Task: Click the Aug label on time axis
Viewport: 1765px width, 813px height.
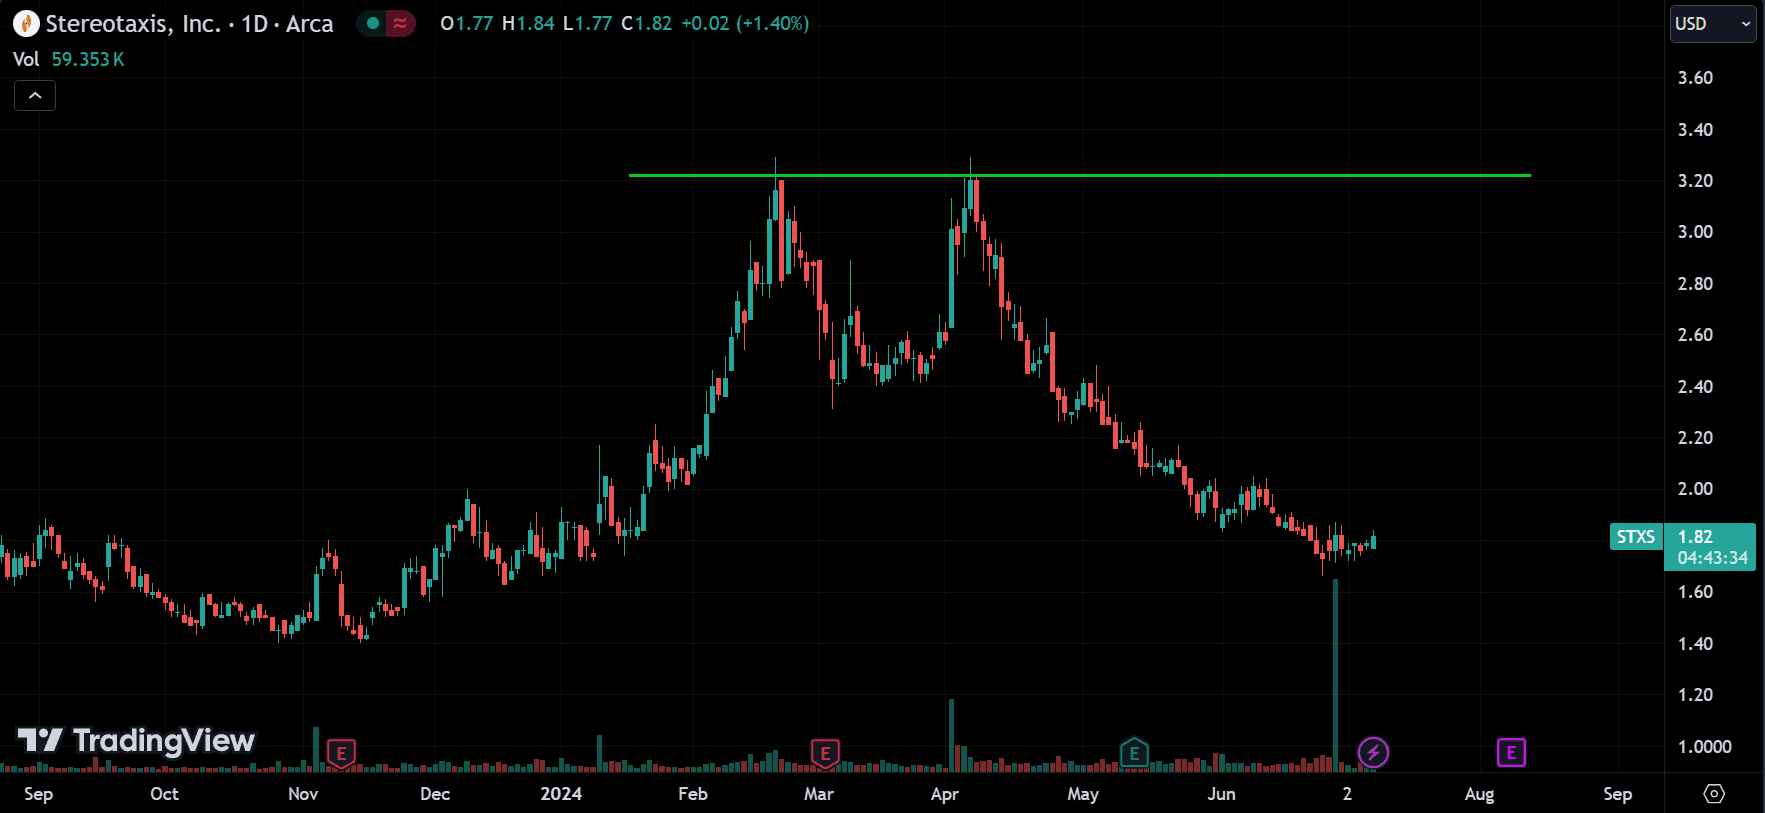Action: (x=1479, y=794)
